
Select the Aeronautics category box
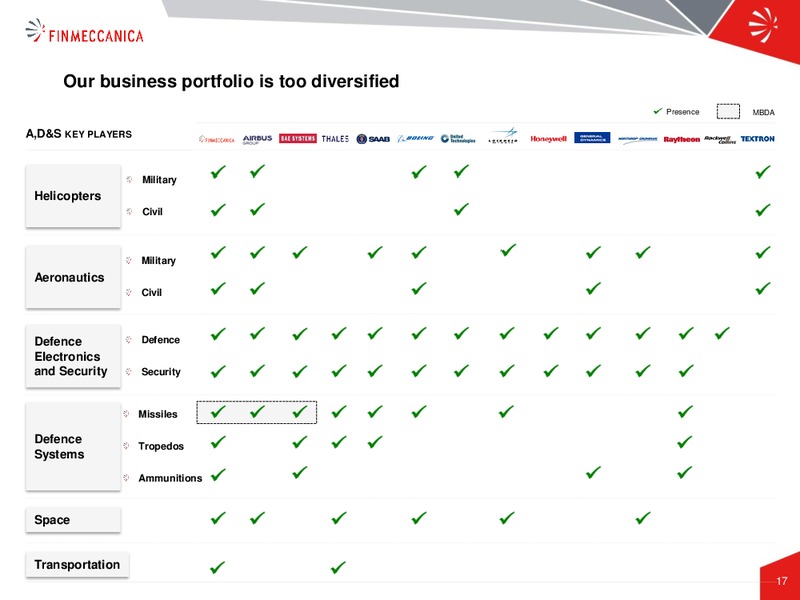coord(73,277)
